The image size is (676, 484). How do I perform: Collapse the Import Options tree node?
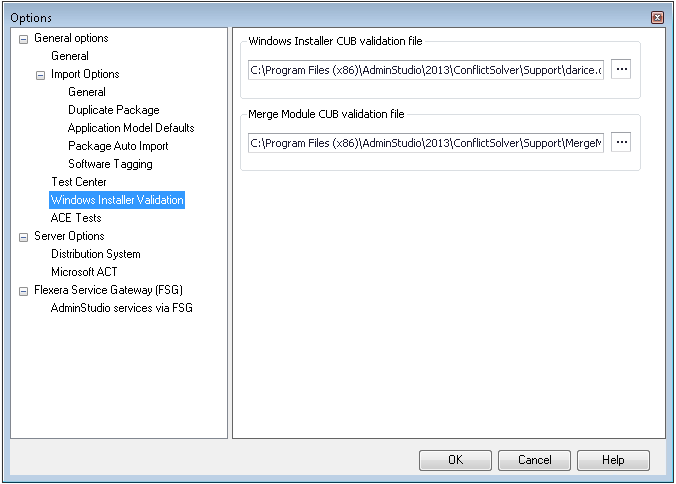tap(39, 75)
